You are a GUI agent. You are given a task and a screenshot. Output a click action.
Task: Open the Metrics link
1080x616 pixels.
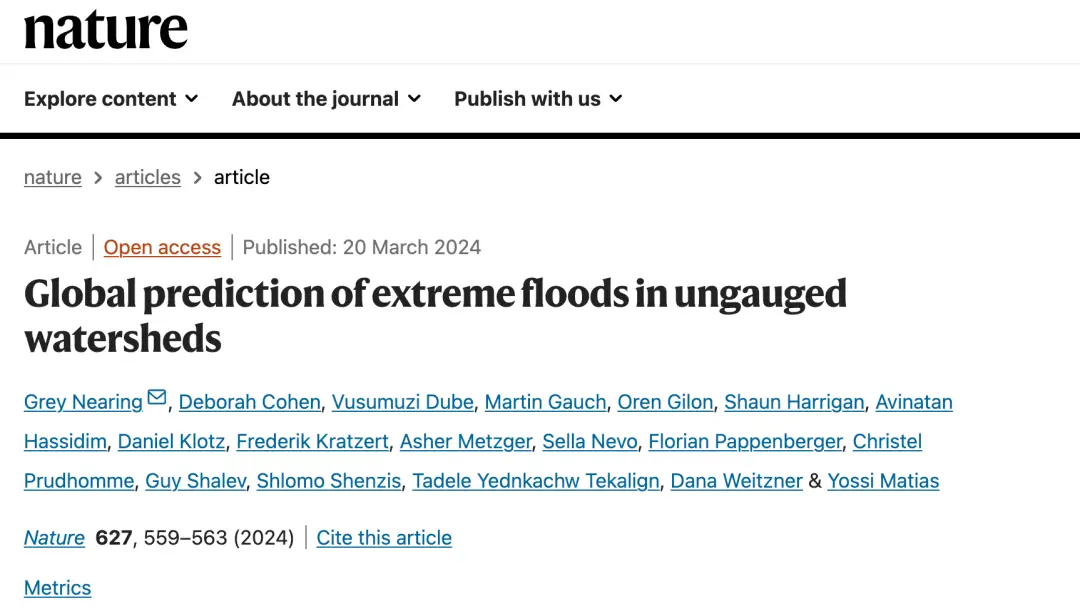[x=58, y=588]
